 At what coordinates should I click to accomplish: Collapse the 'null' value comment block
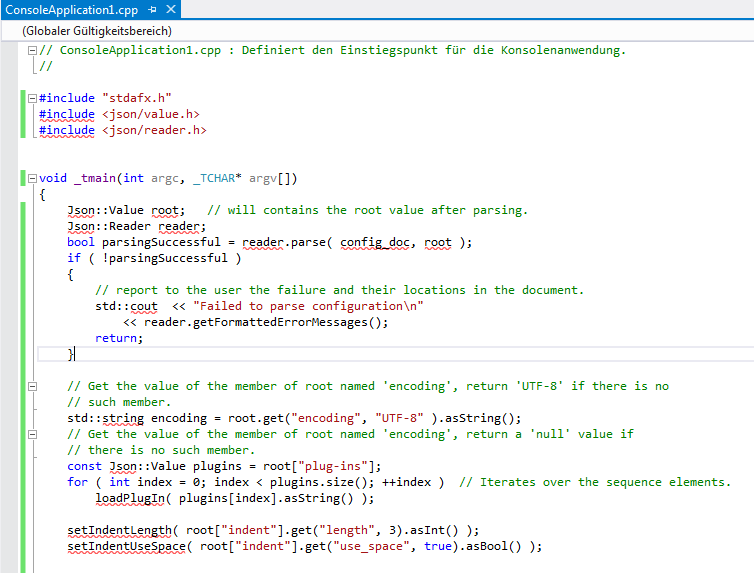coord(32,434)
